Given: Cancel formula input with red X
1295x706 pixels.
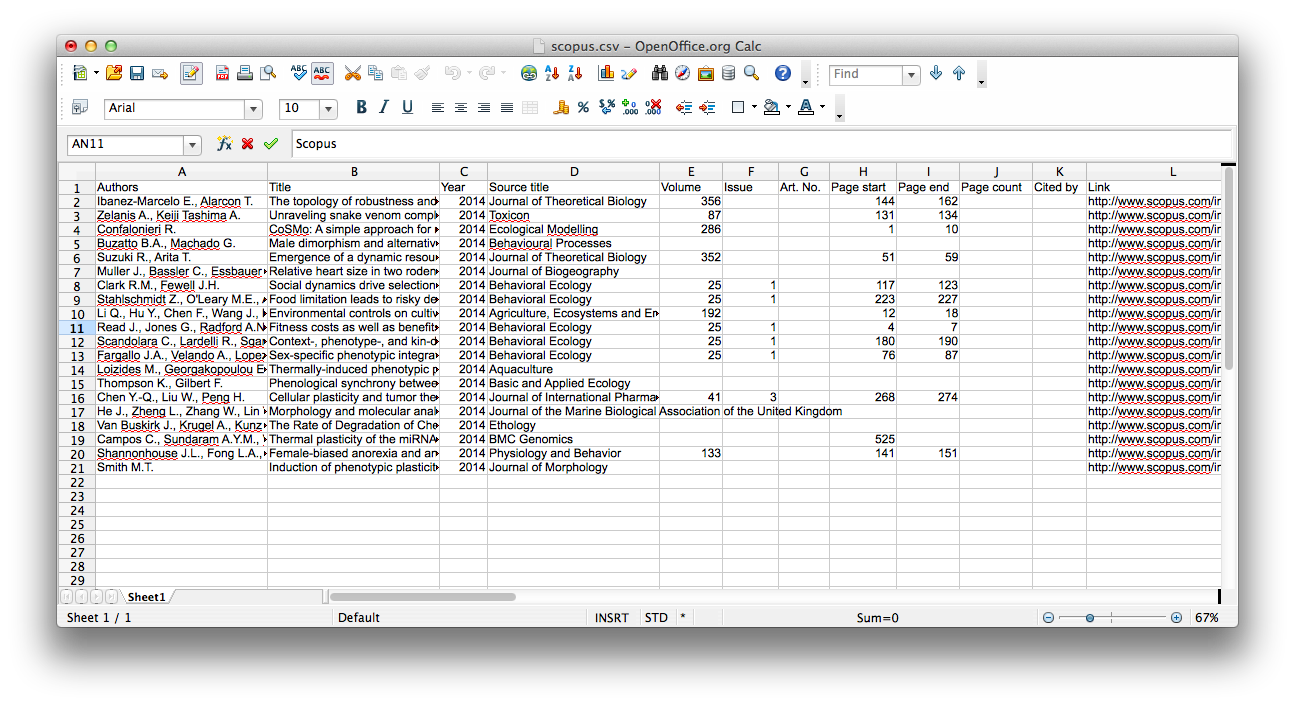Looking at the screenshot, I should tap(248, 144).
